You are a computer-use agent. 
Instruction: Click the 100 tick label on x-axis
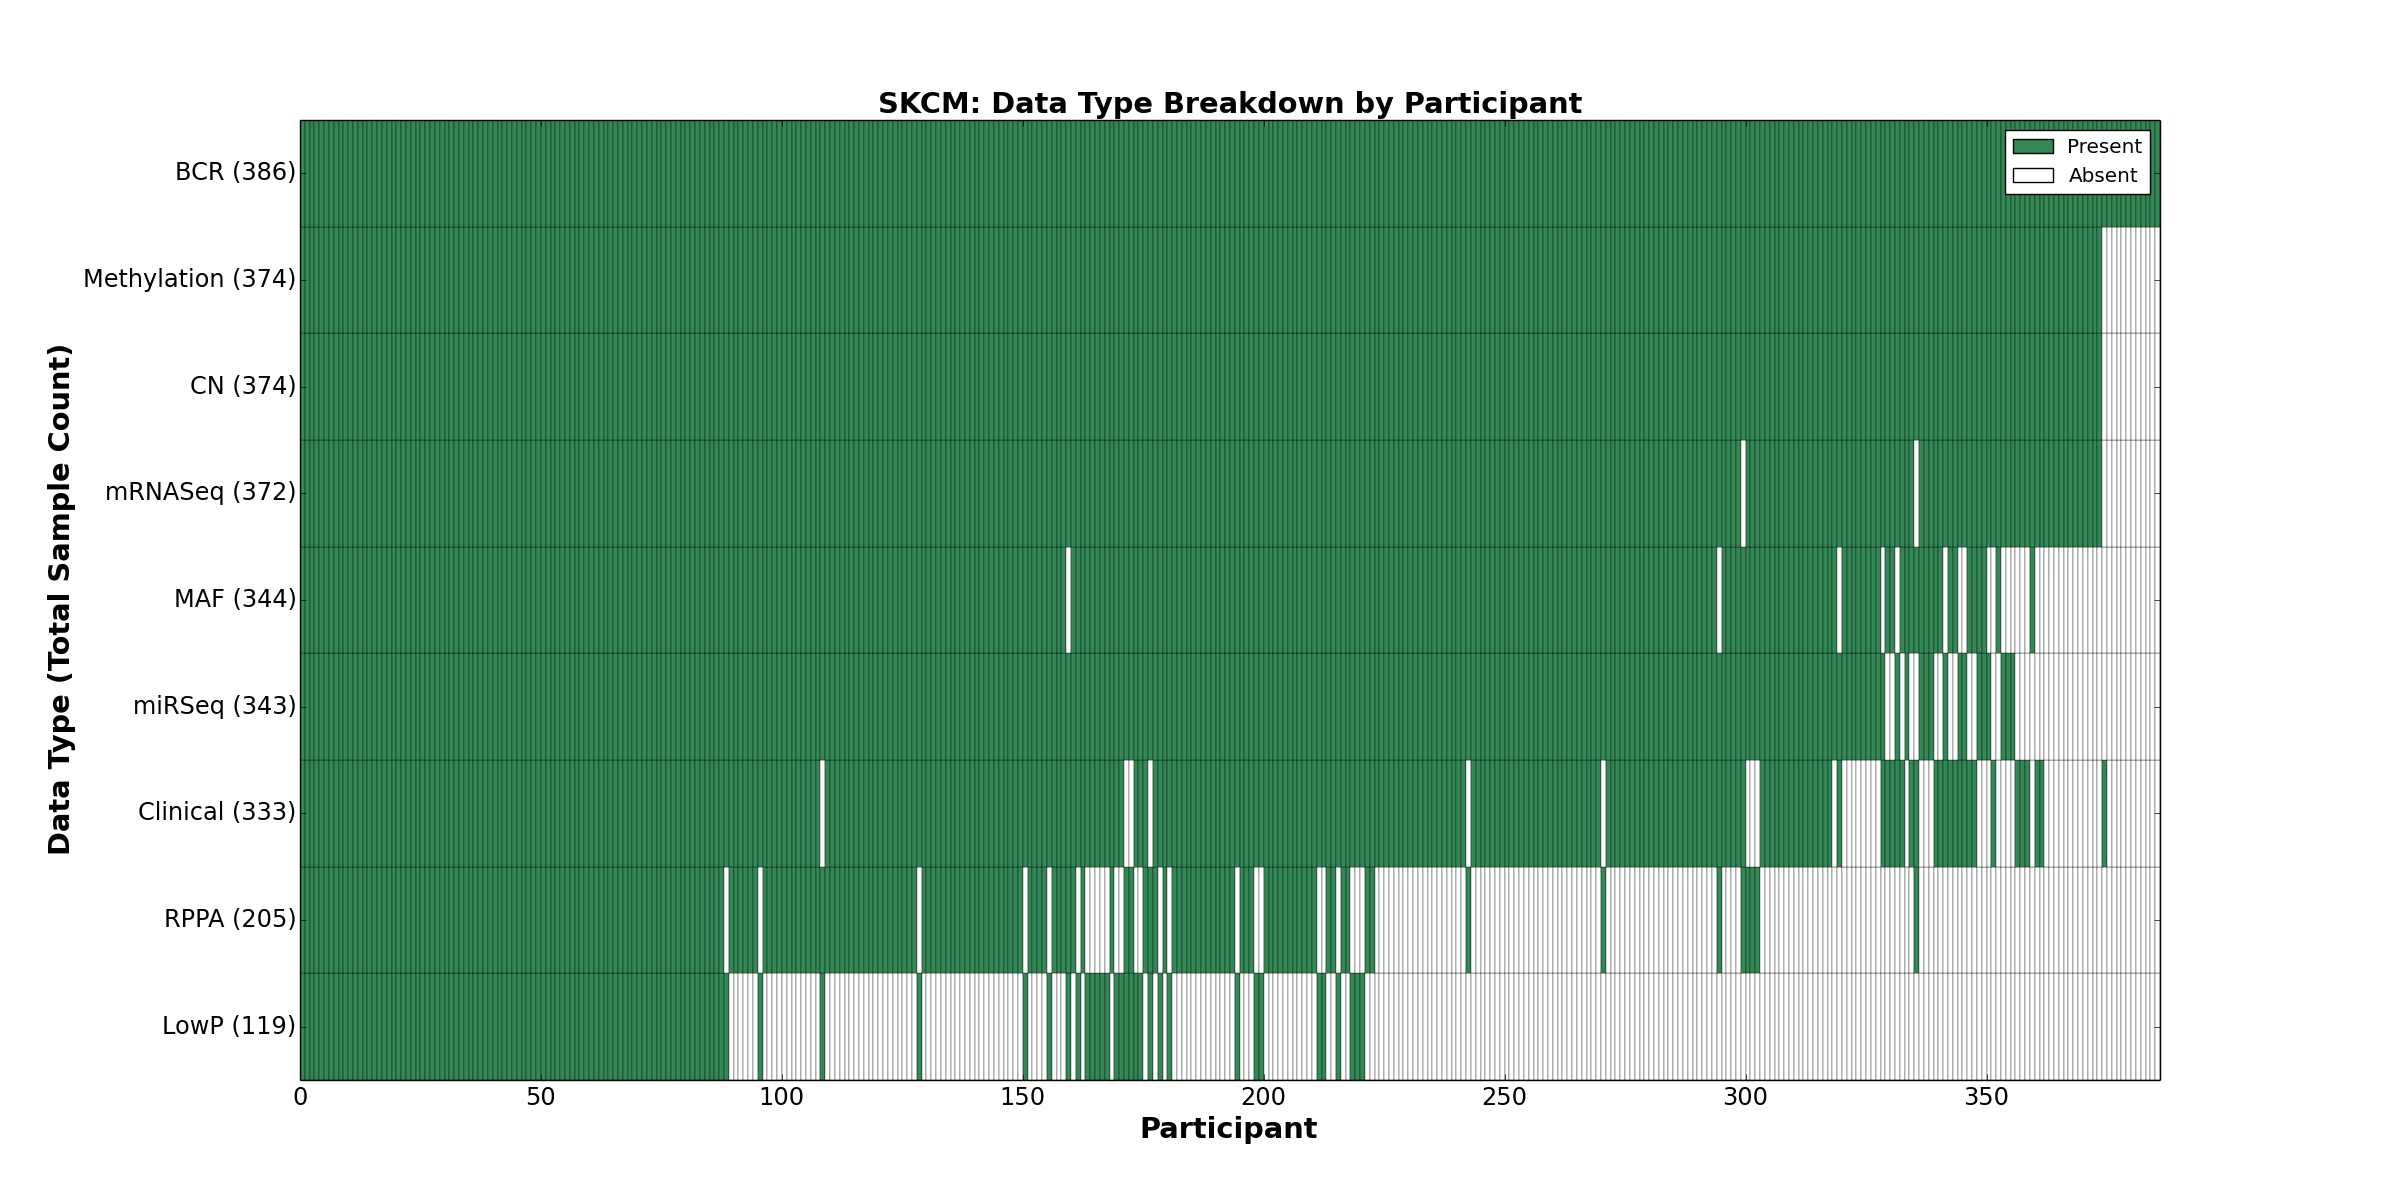(x=781, y=1098)
